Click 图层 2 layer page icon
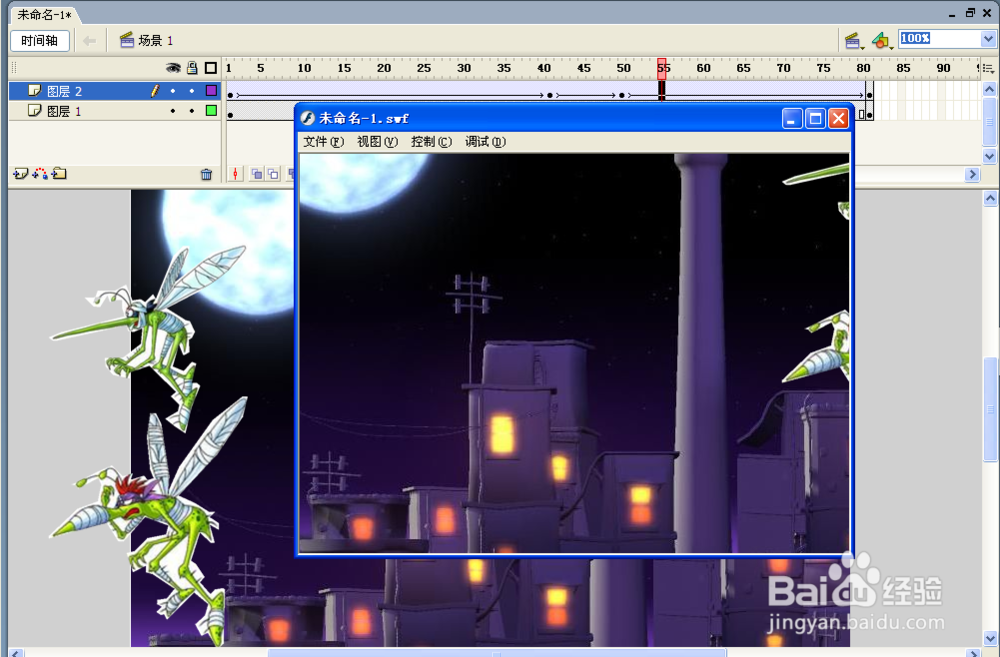Image resolution: width=1000 pixels, height=657 pixels. click(x=34, y=91)
